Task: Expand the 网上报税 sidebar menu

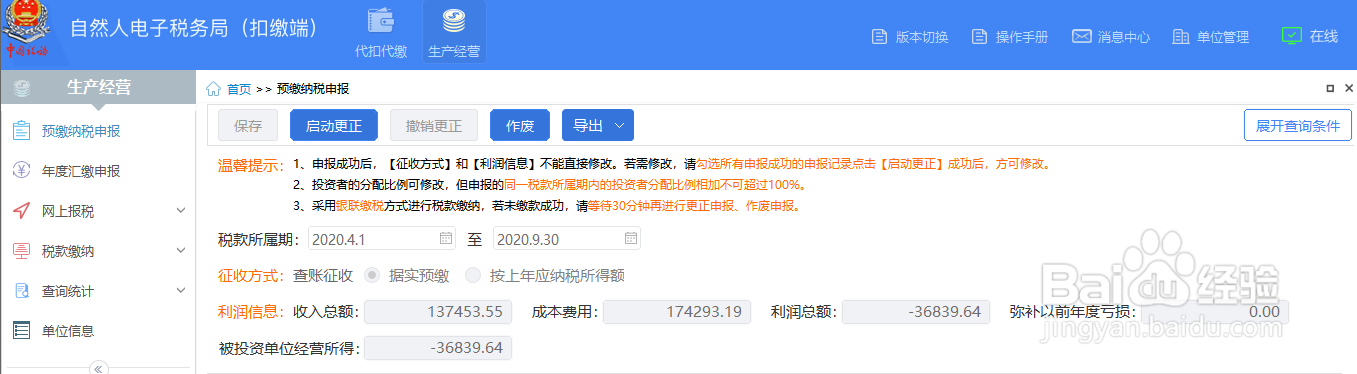Action: [181, 211]
